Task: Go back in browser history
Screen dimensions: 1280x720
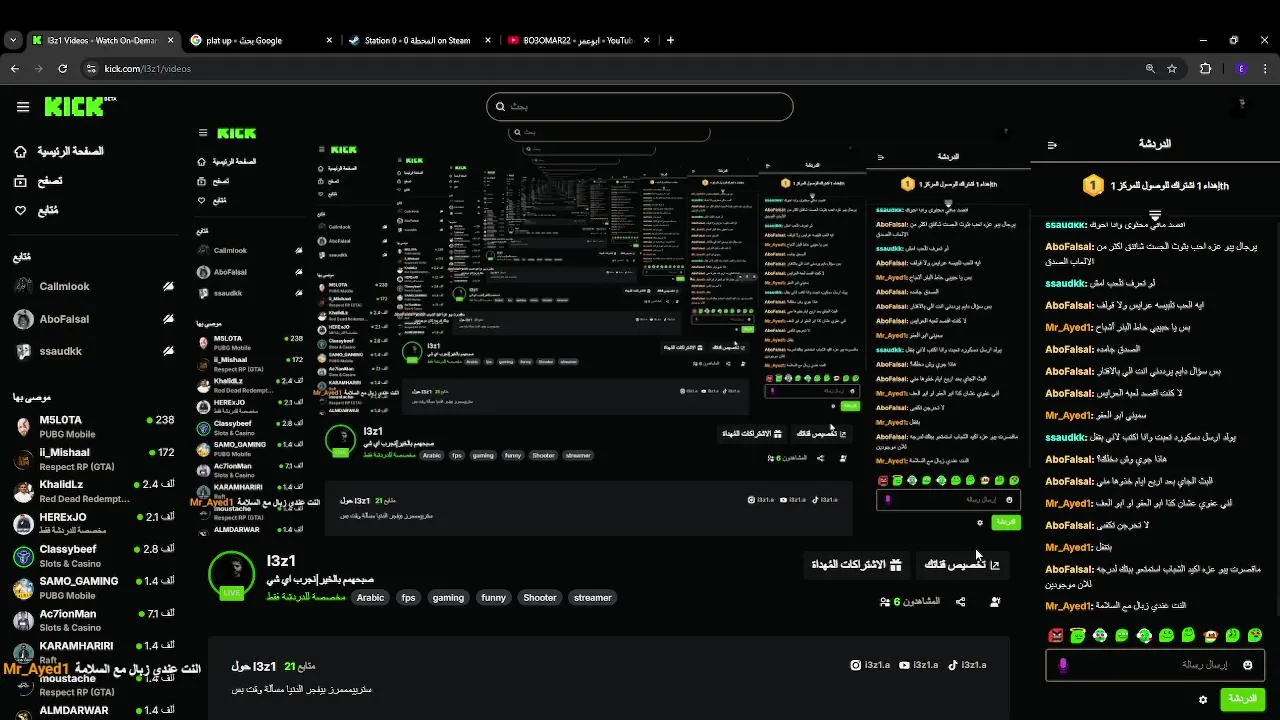Action: click(x=14, y=68)
